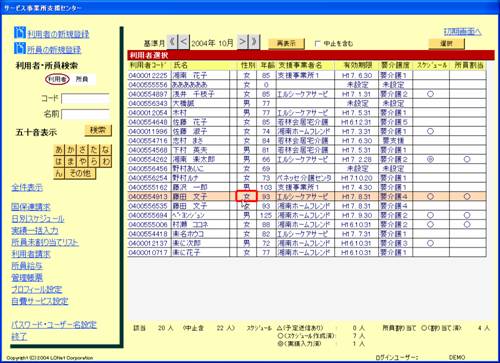Go to next month arrow
Screen dimensions: 500x363
[243, 42]
